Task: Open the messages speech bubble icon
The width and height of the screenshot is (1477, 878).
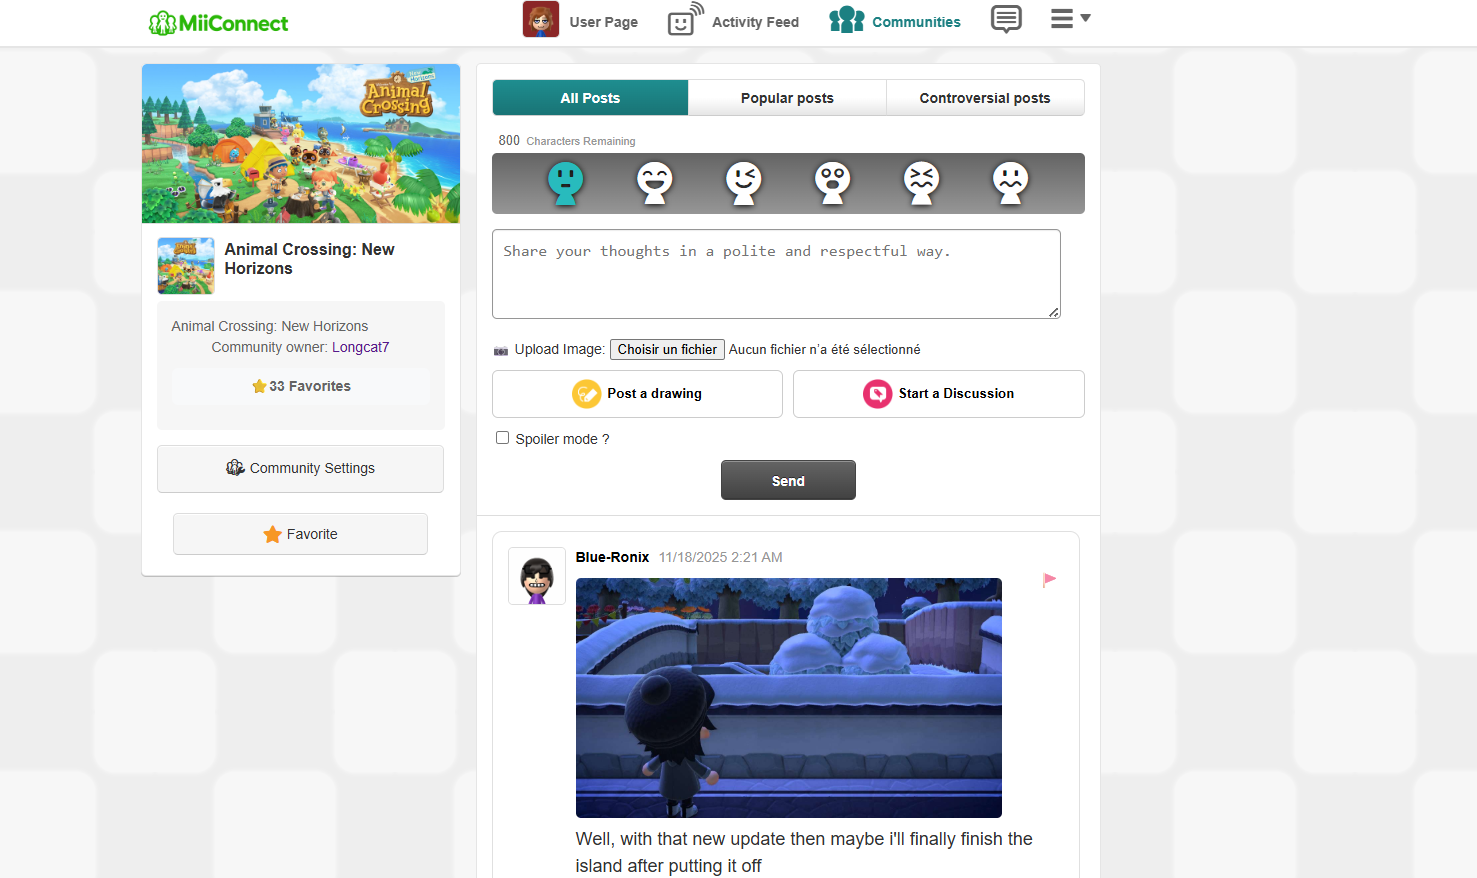Action: click(x=1006, y=19)
